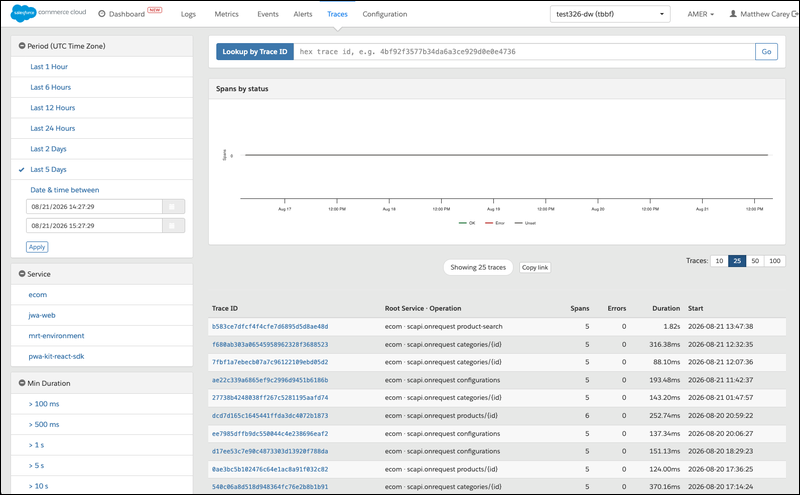Open the end date calendar picker

173,226
